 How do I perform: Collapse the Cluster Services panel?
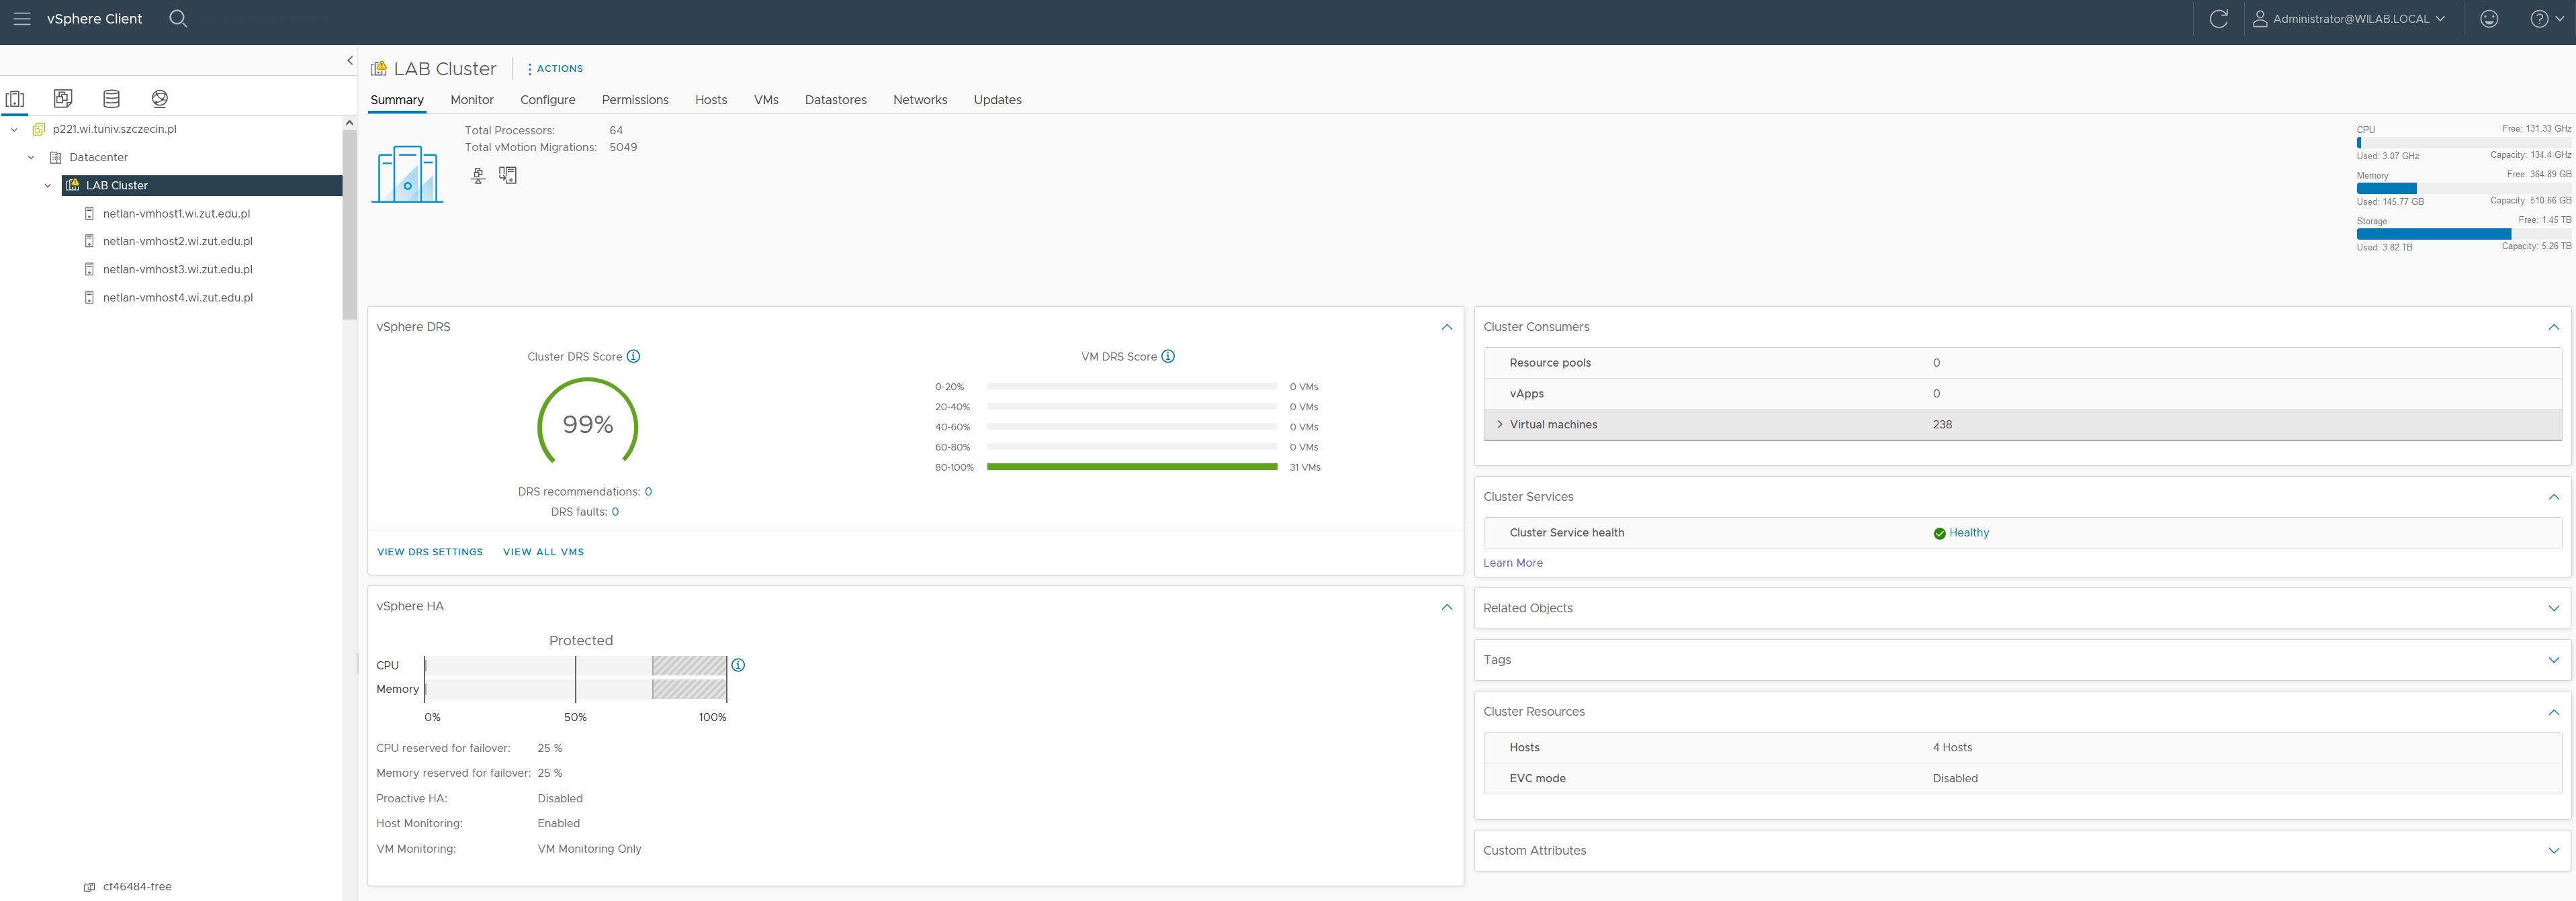coord(2553,497)
